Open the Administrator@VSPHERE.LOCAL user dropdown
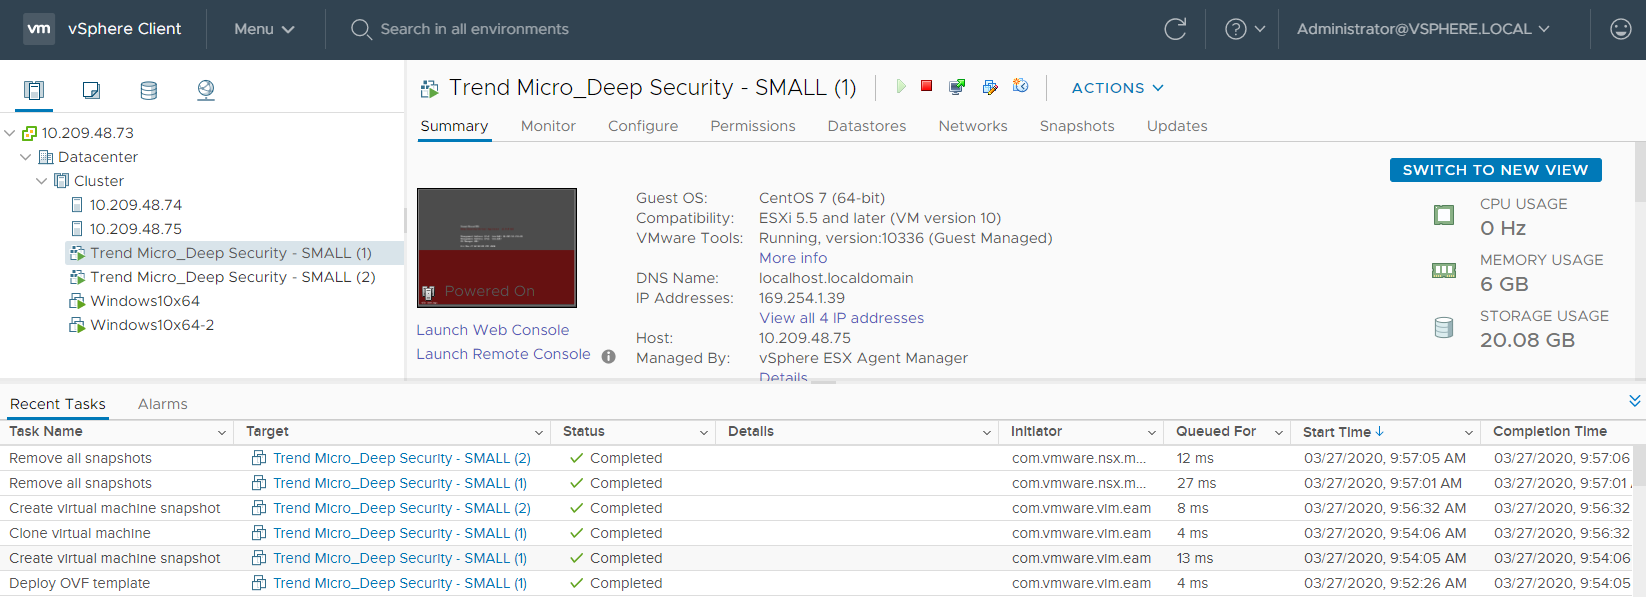1646x597 pixels. [x=1422, y=29]
